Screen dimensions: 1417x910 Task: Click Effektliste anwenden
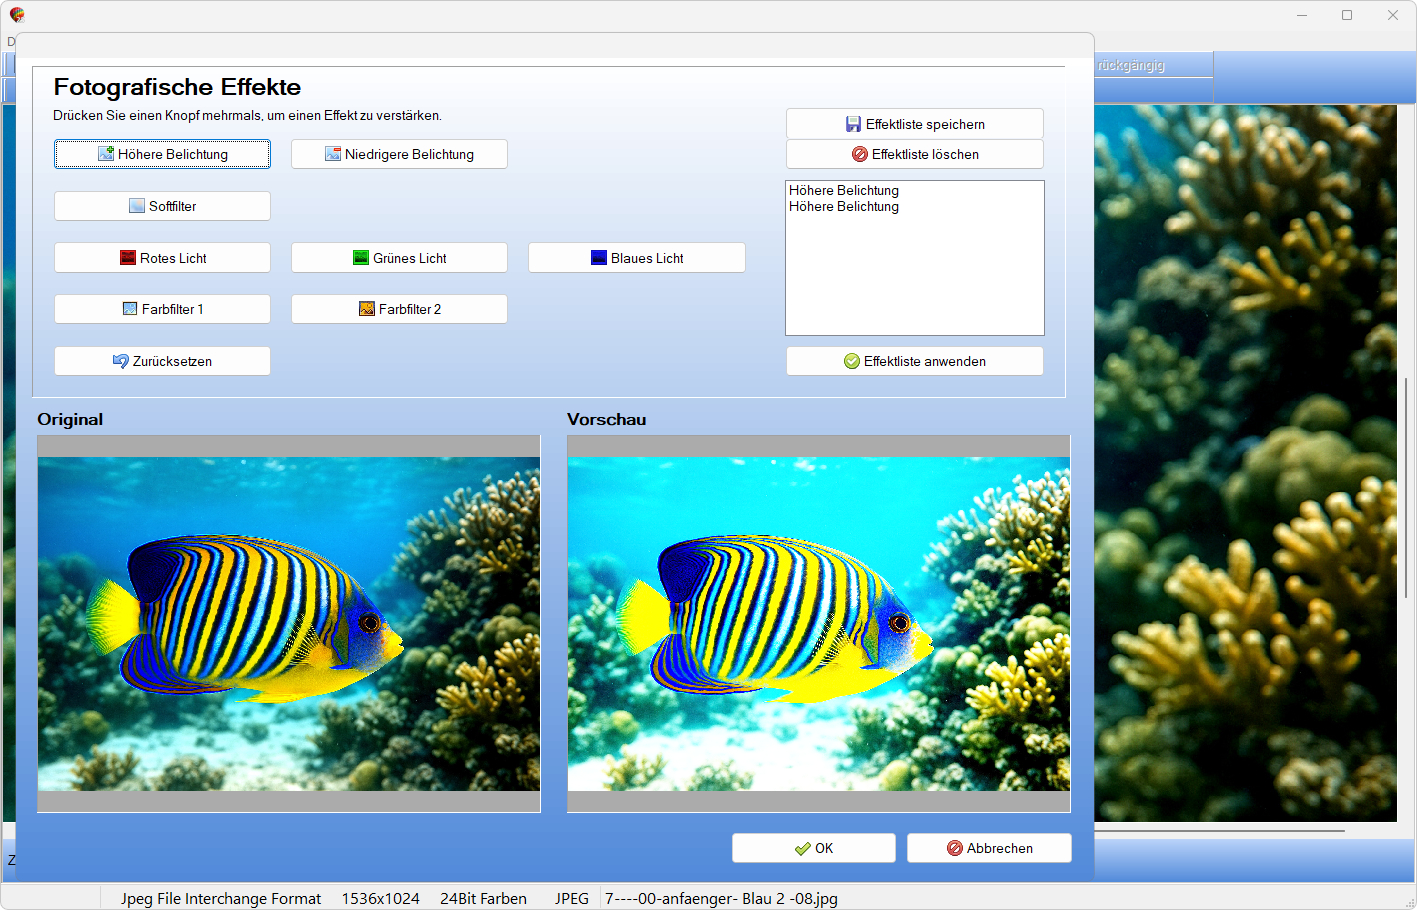[914, 361]
